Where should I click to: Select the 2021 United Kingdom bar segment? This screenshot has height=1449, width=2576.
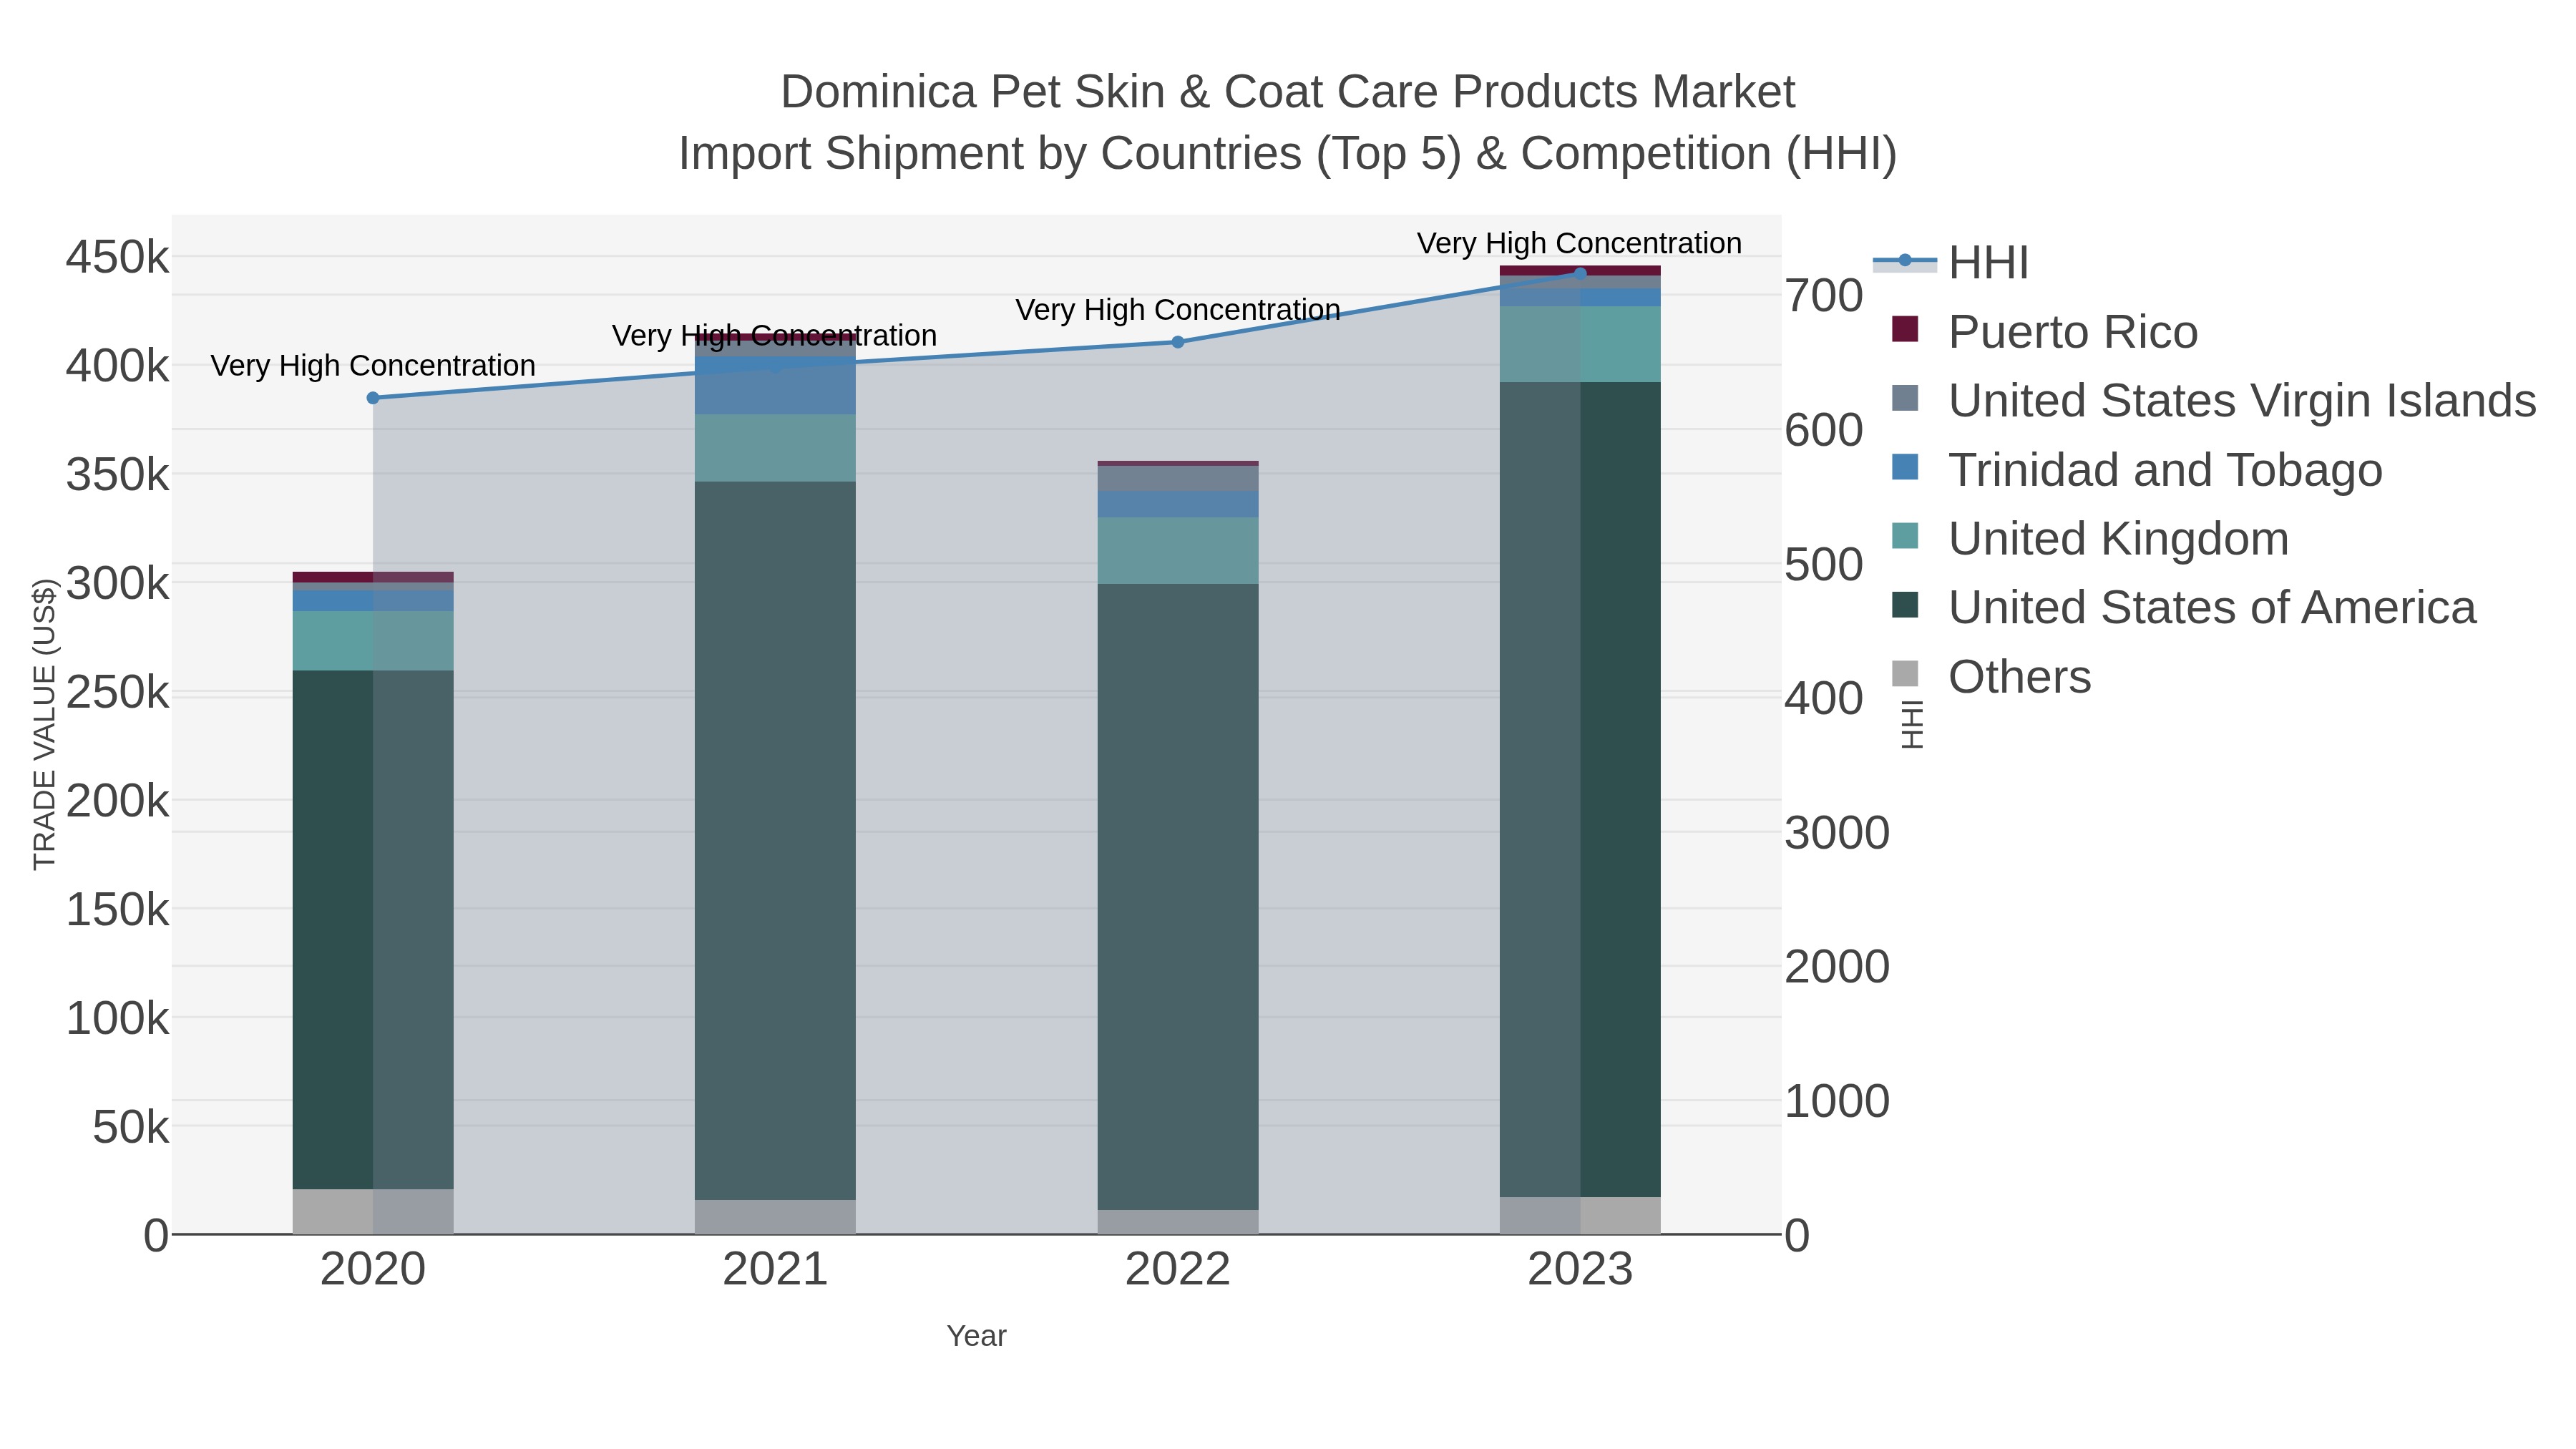click(775, 448)
